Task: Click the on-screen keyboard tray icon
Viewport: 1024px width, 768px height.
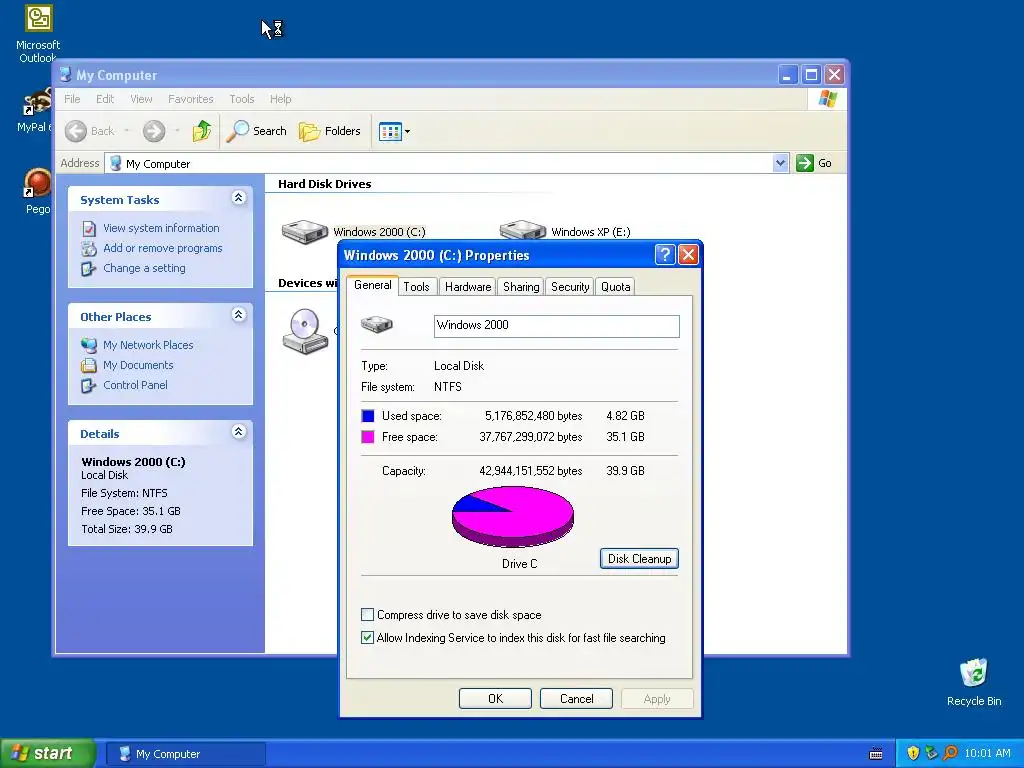Action: (876, 754)
